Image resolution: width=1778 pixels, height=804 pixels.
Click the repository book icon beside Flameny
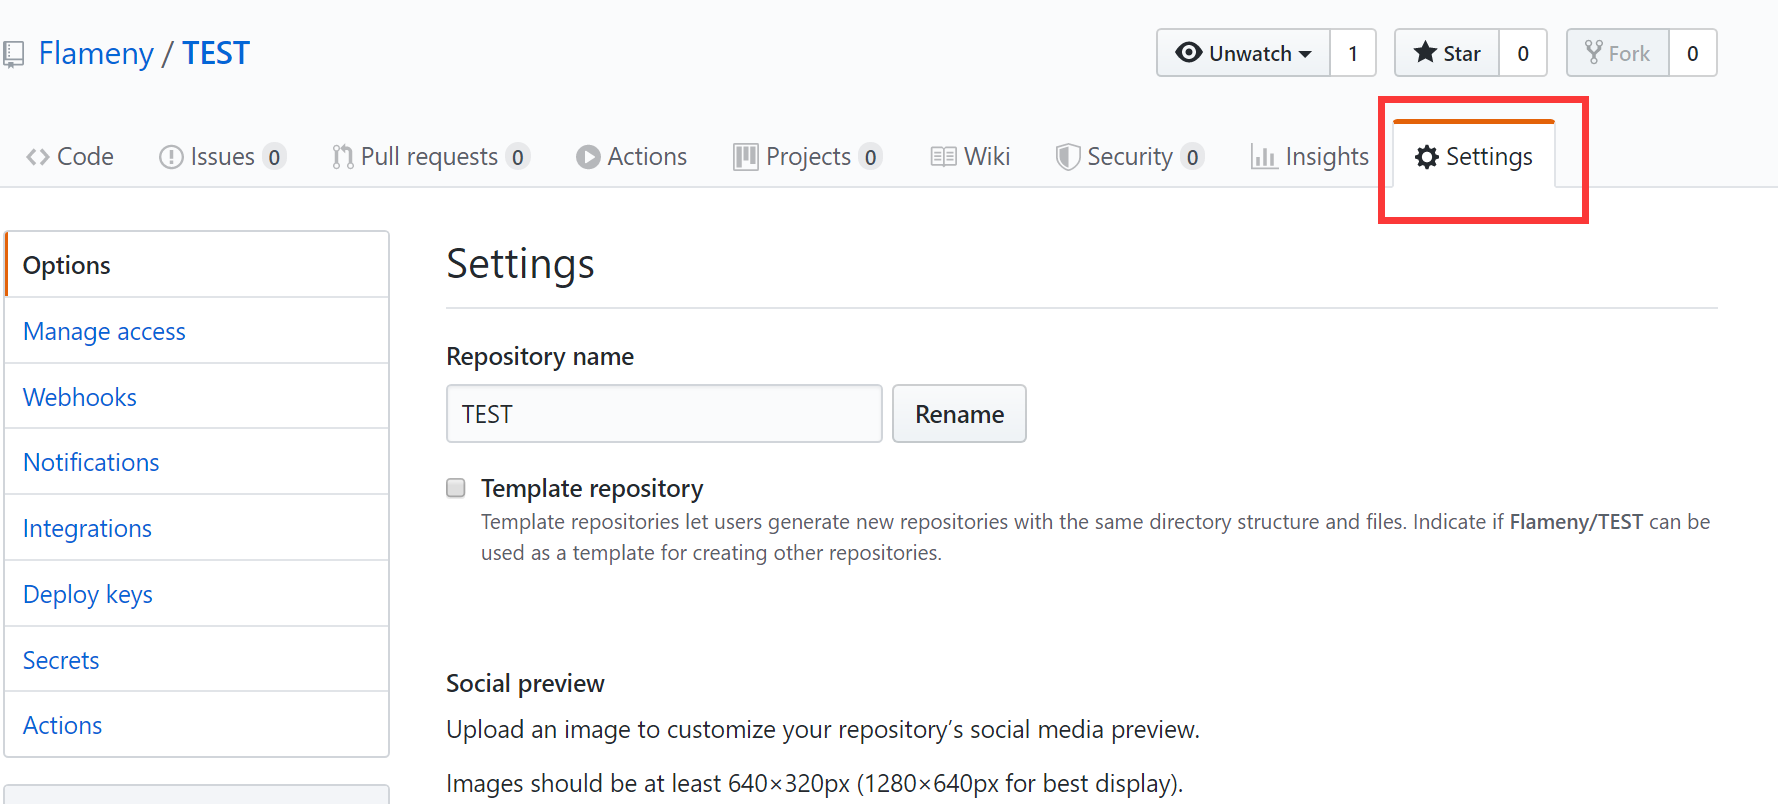coord(13,54)
